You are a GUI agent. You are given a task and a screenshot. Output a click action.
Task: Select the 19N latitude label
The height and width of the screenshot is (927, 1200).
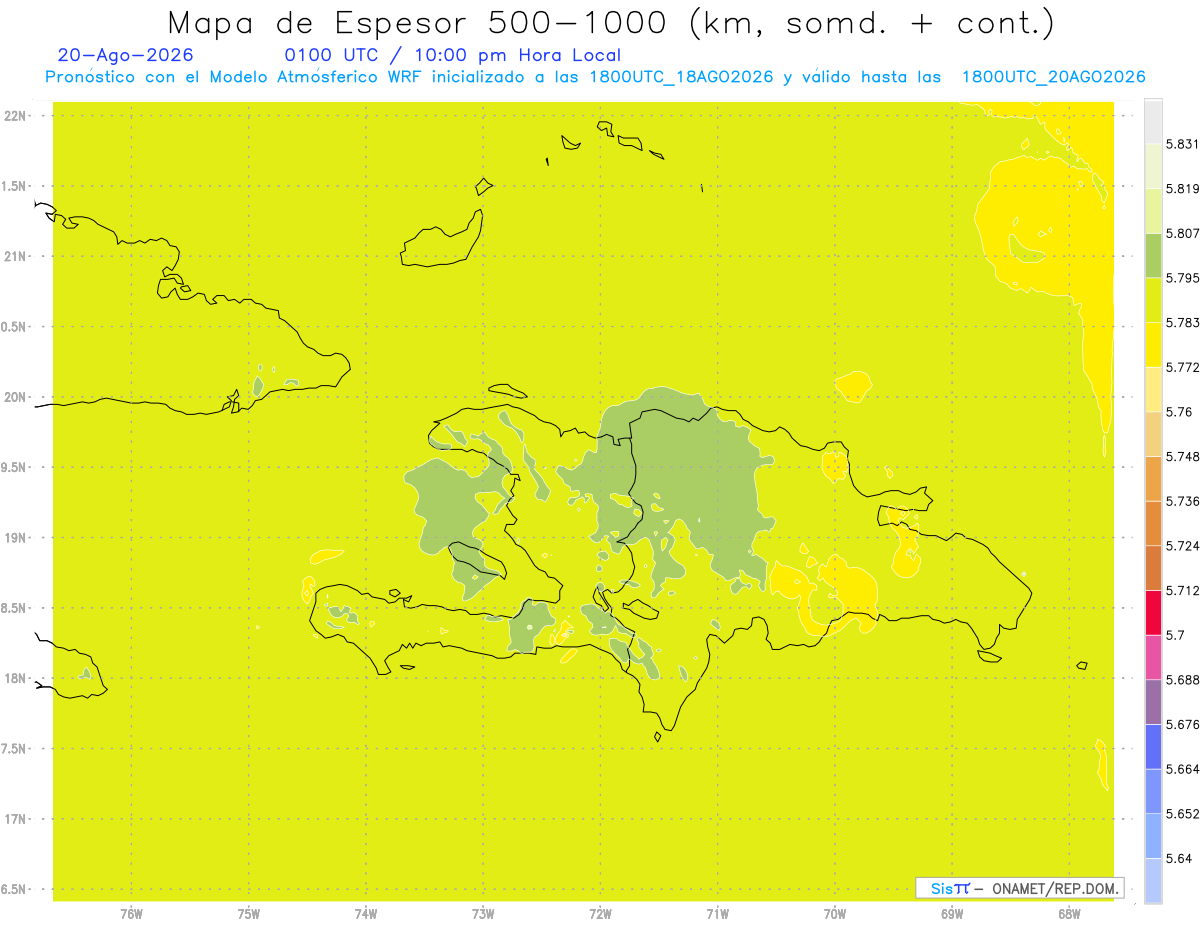pyautogui.click(x=15, y=537)
